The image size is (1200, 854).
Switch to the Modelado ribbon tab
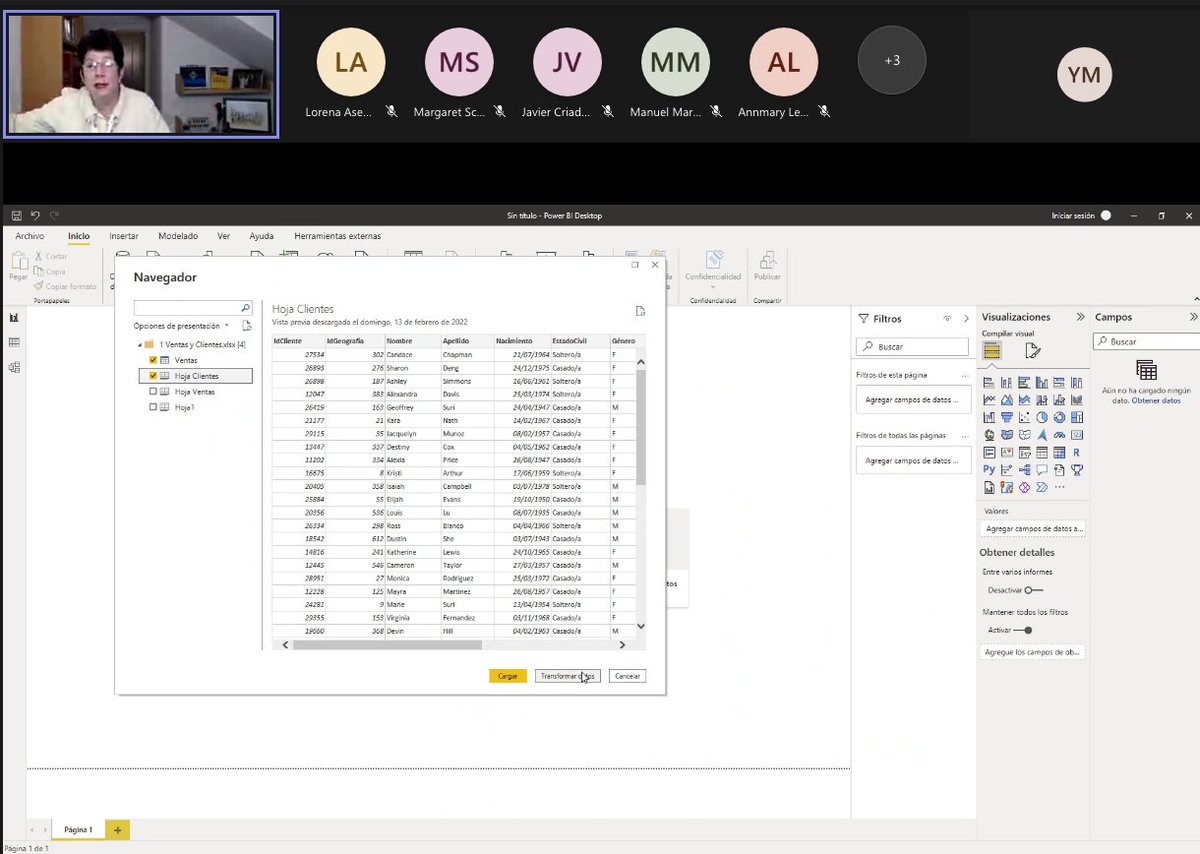[x=178, y=236]
